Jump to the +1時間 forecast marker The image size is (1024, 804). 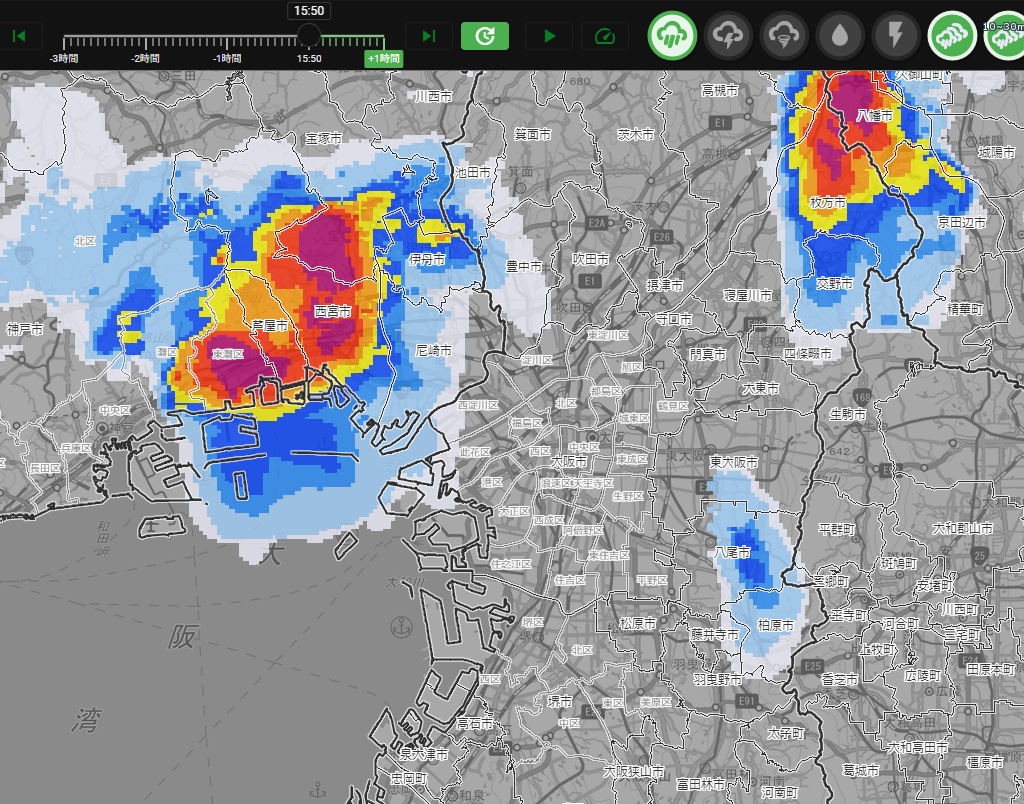click(x=383, y=58)
